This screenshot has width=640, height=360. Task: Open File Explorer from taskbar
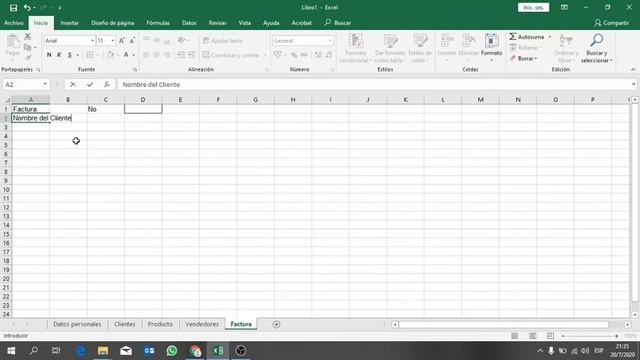click(x=103, y=351)
